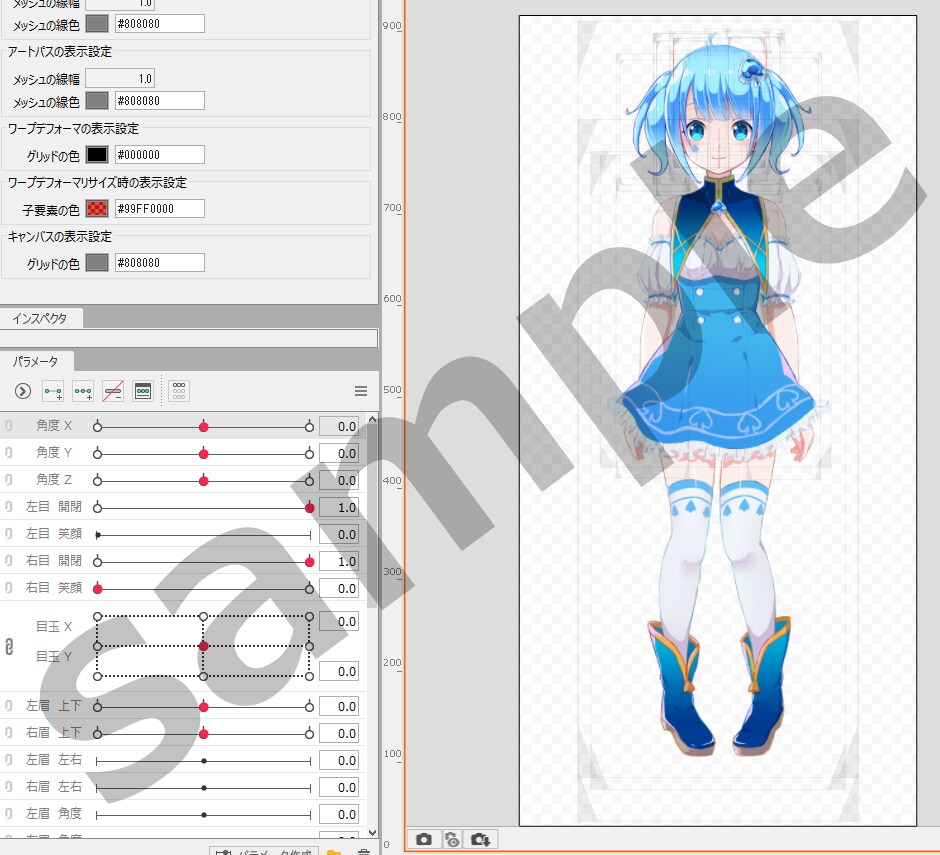Screen dimensions: 940x855
Task: Click the #000000 hex color field
Action: pos(159,155)
